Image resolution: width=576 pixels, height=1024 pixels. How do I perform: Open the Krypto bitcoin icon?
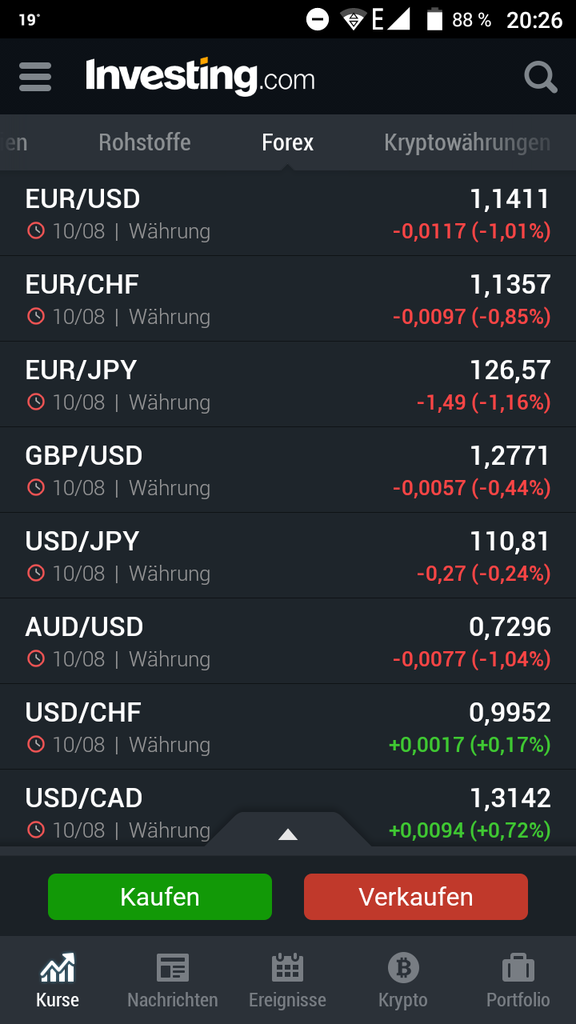click(403, 968)
